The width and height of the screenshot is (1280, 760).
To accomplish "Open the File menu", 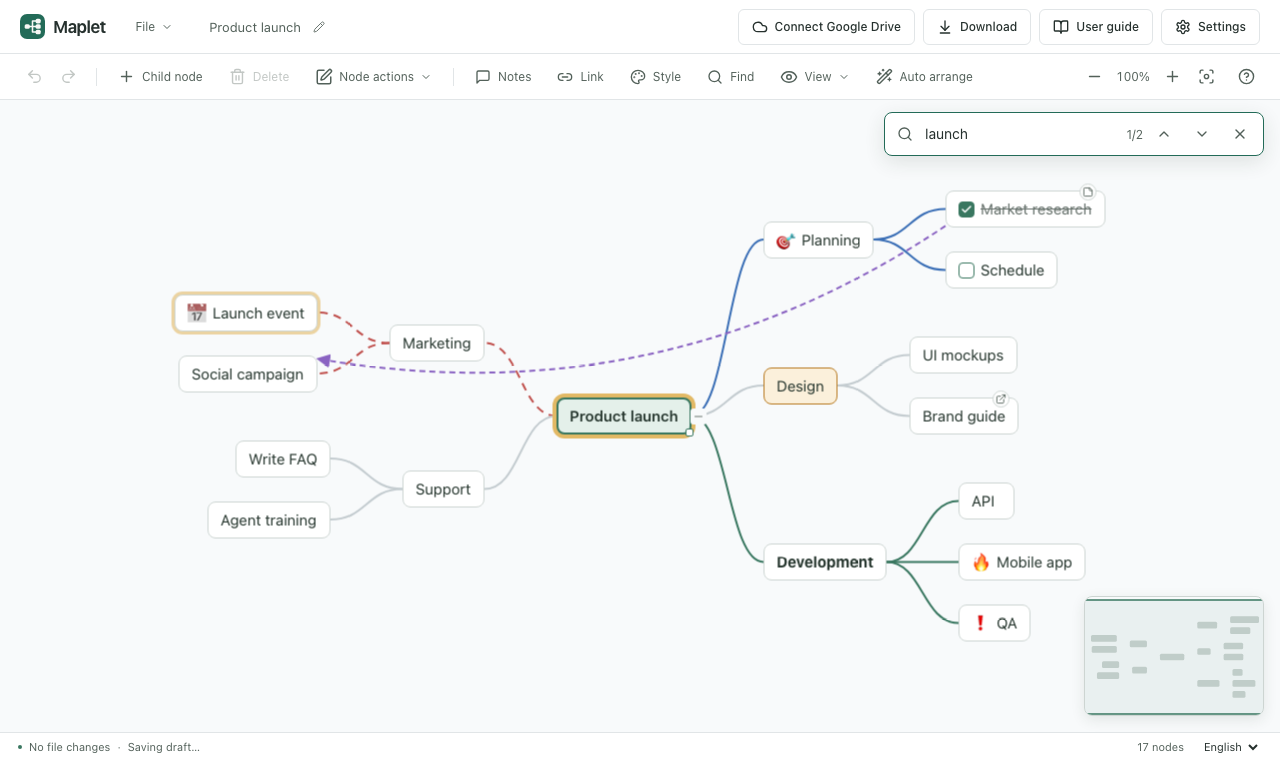I will pyautogui.click(x=154, y=27).
